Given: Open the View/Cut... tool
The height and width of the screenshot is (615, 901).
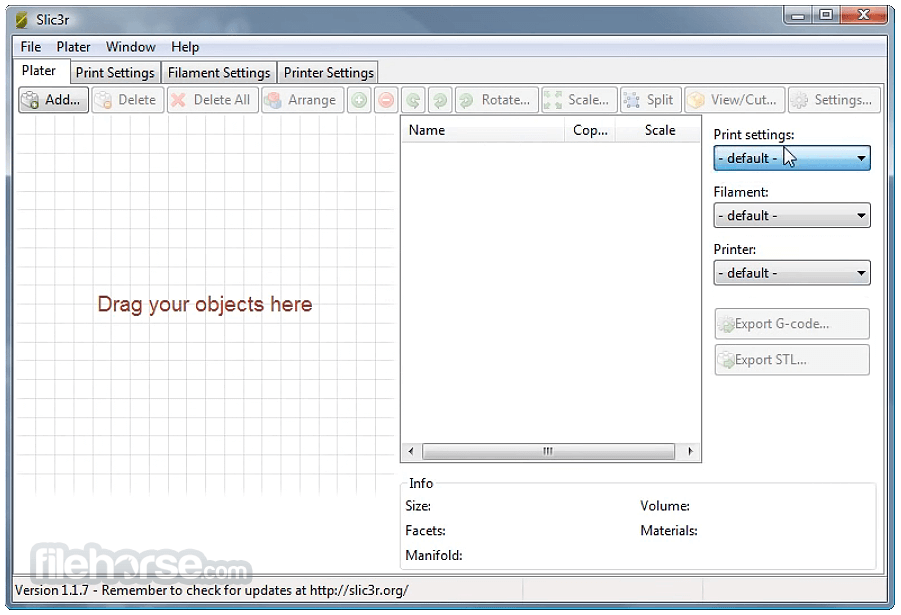Looking at the screenshot, I should 734,100.
